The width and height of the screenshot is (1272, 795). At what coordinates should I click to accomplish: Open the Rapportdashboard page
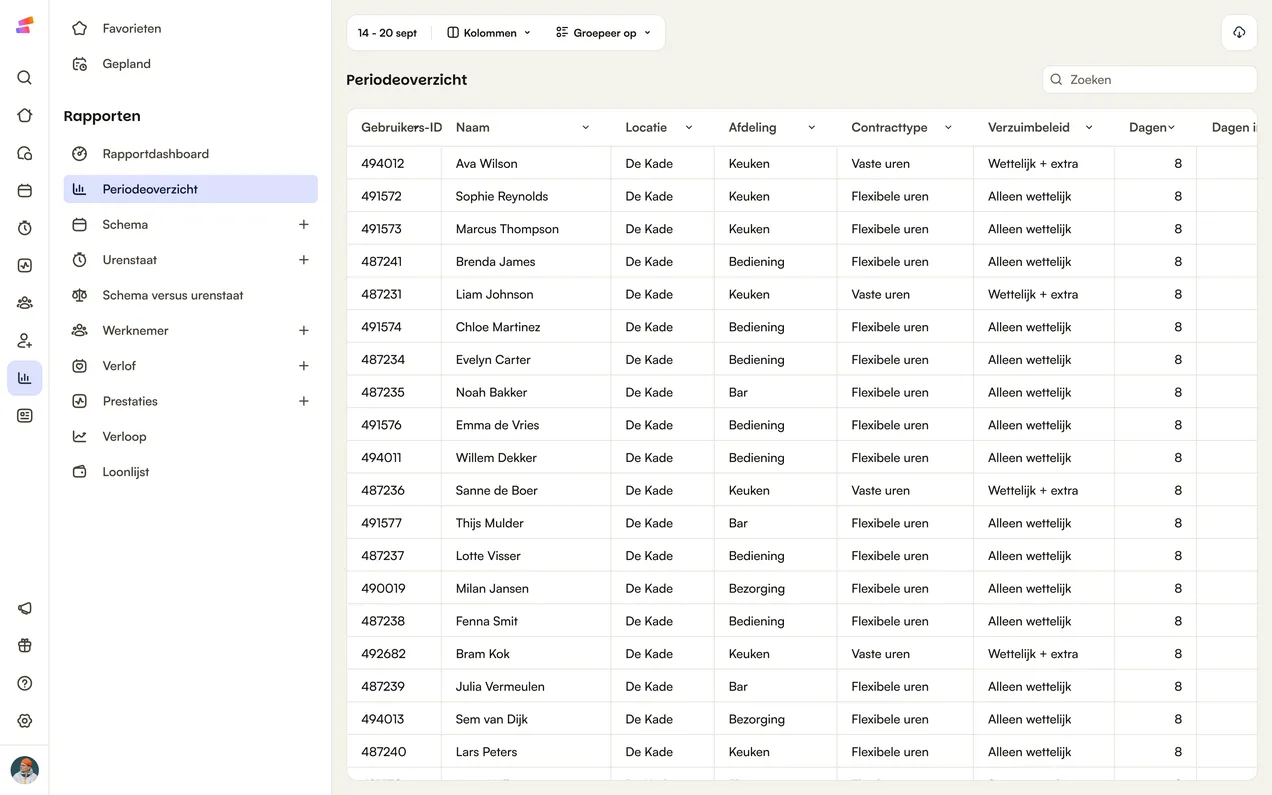coord(191,154)
